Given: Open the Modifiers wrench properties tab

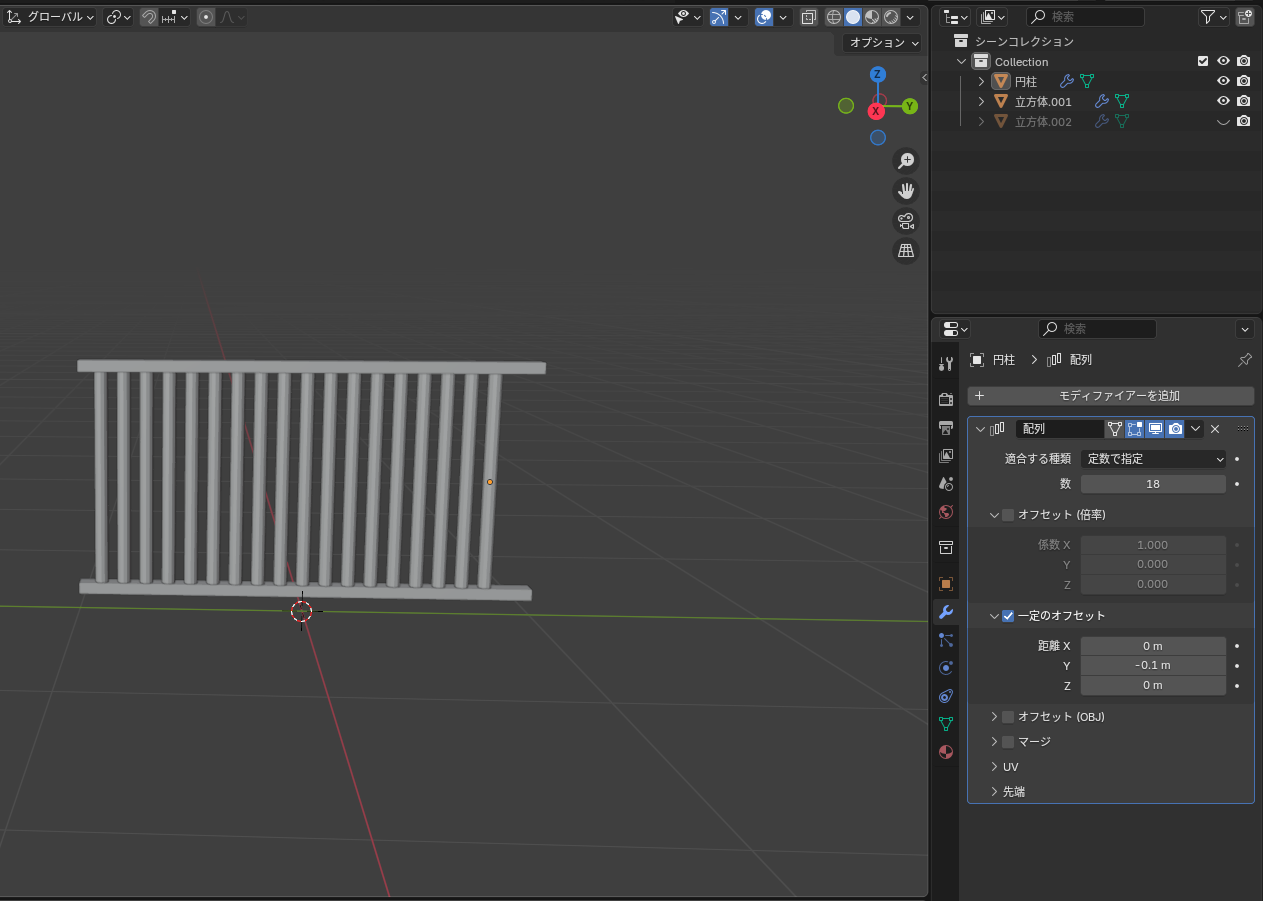Looking at the screenshot, I should click(946, 612).
